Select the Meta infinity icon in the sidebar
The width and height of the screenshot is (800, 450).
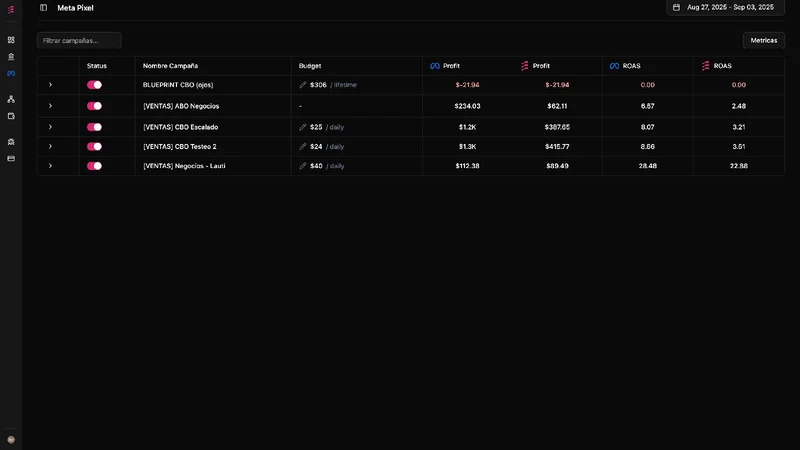click(11, 73)
